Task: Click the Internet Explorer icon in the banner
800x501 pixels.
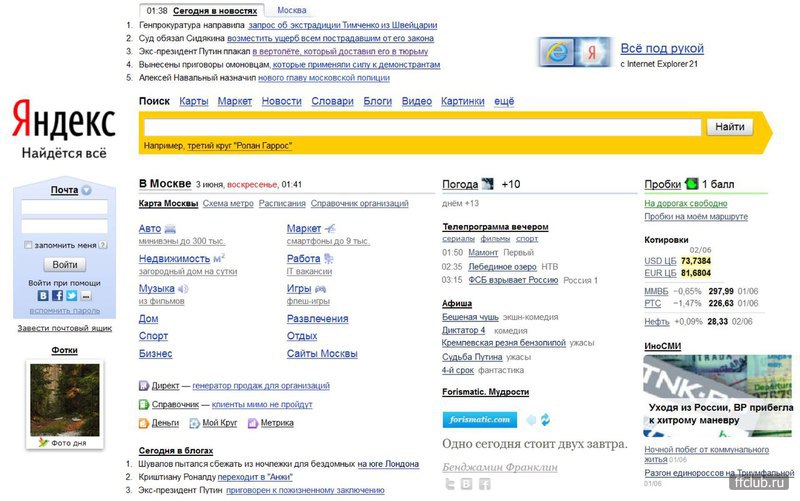Action: click(x=557, y=53)
